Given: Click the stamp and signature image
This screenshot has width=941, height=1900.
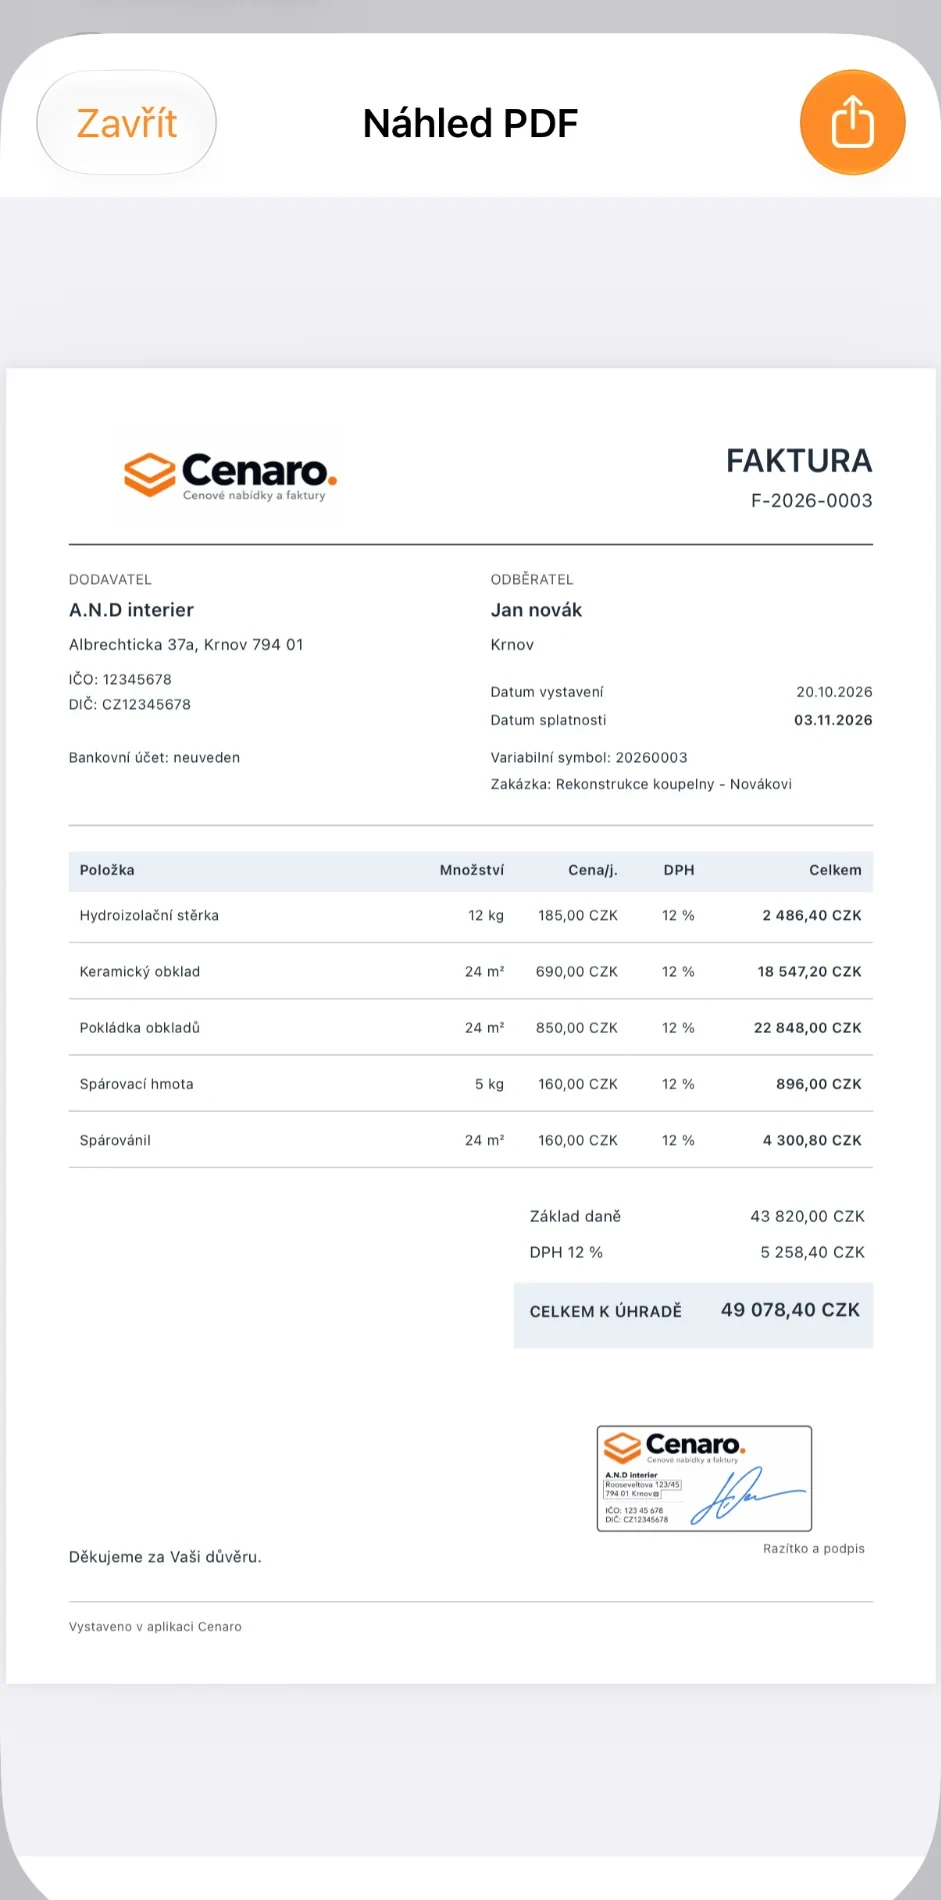Looking at the screenshot, I should coord(704,1478).
